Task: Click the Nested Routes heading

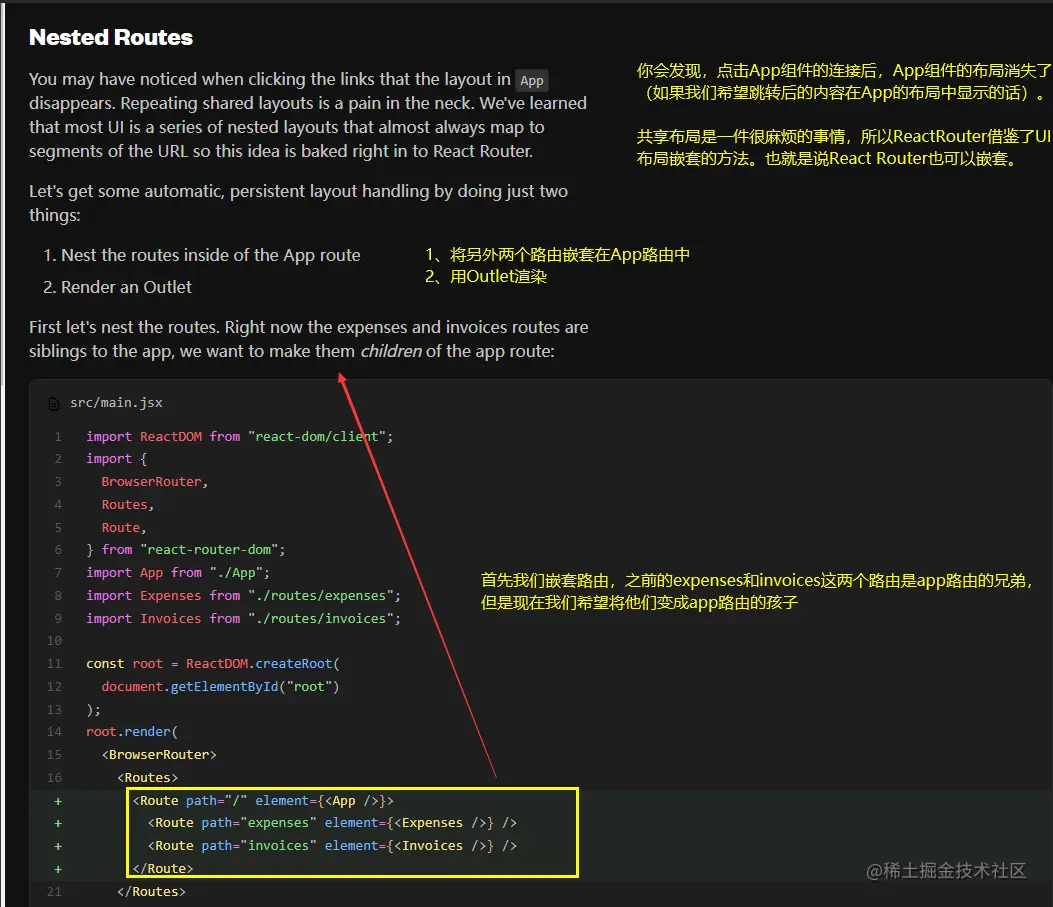Action: pos(111,38)
